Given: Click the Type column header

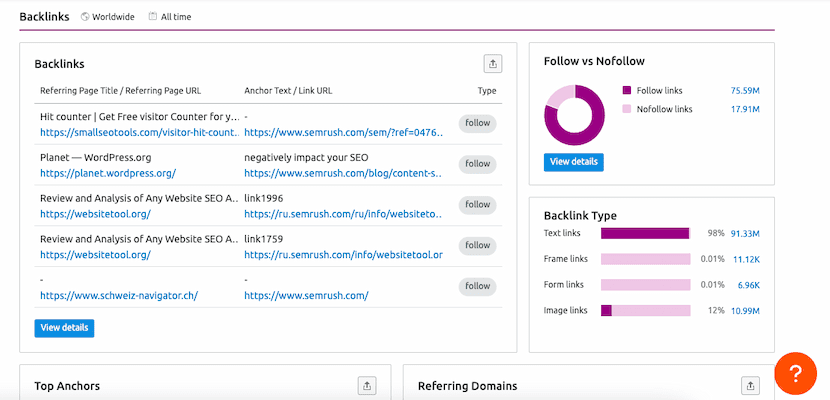Looking at the screenshot, I should [x=487, y=90].
